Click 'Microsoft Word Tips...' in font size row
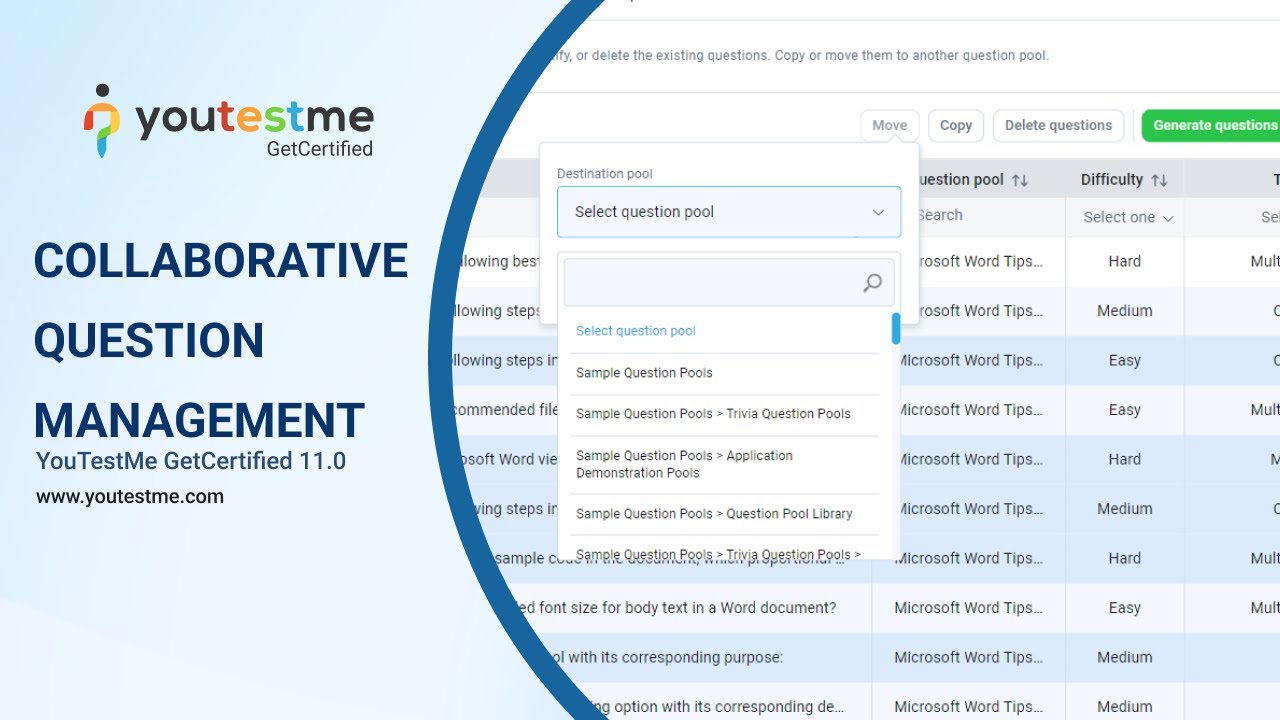 [x=968, y=608]
